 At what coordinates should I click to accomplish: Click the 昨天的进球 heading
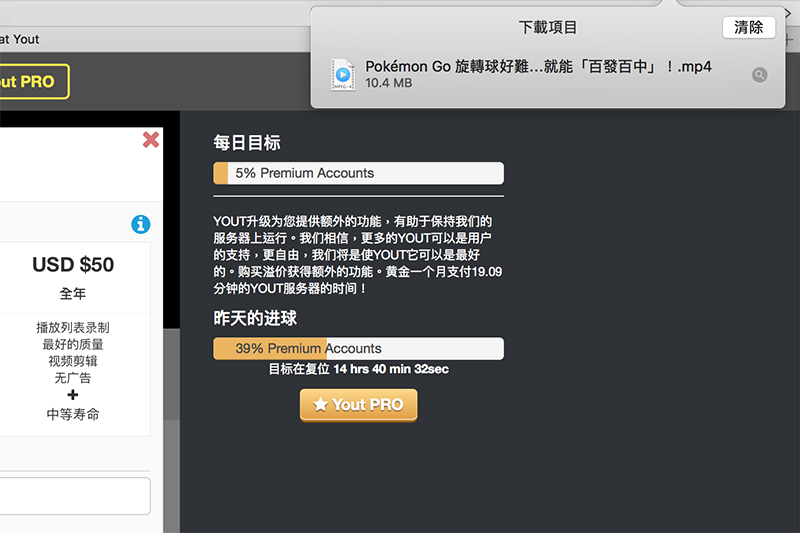(x=255, y=318)
